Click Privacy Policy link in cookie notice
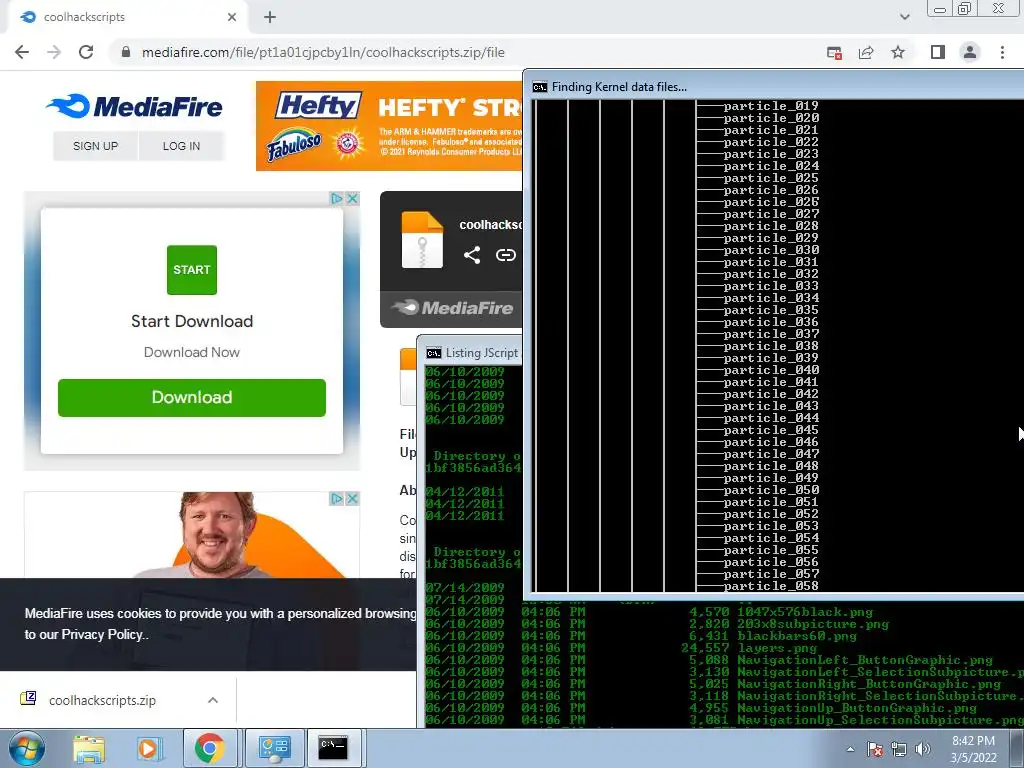1024x768 pixels. [x=102, y=634]
